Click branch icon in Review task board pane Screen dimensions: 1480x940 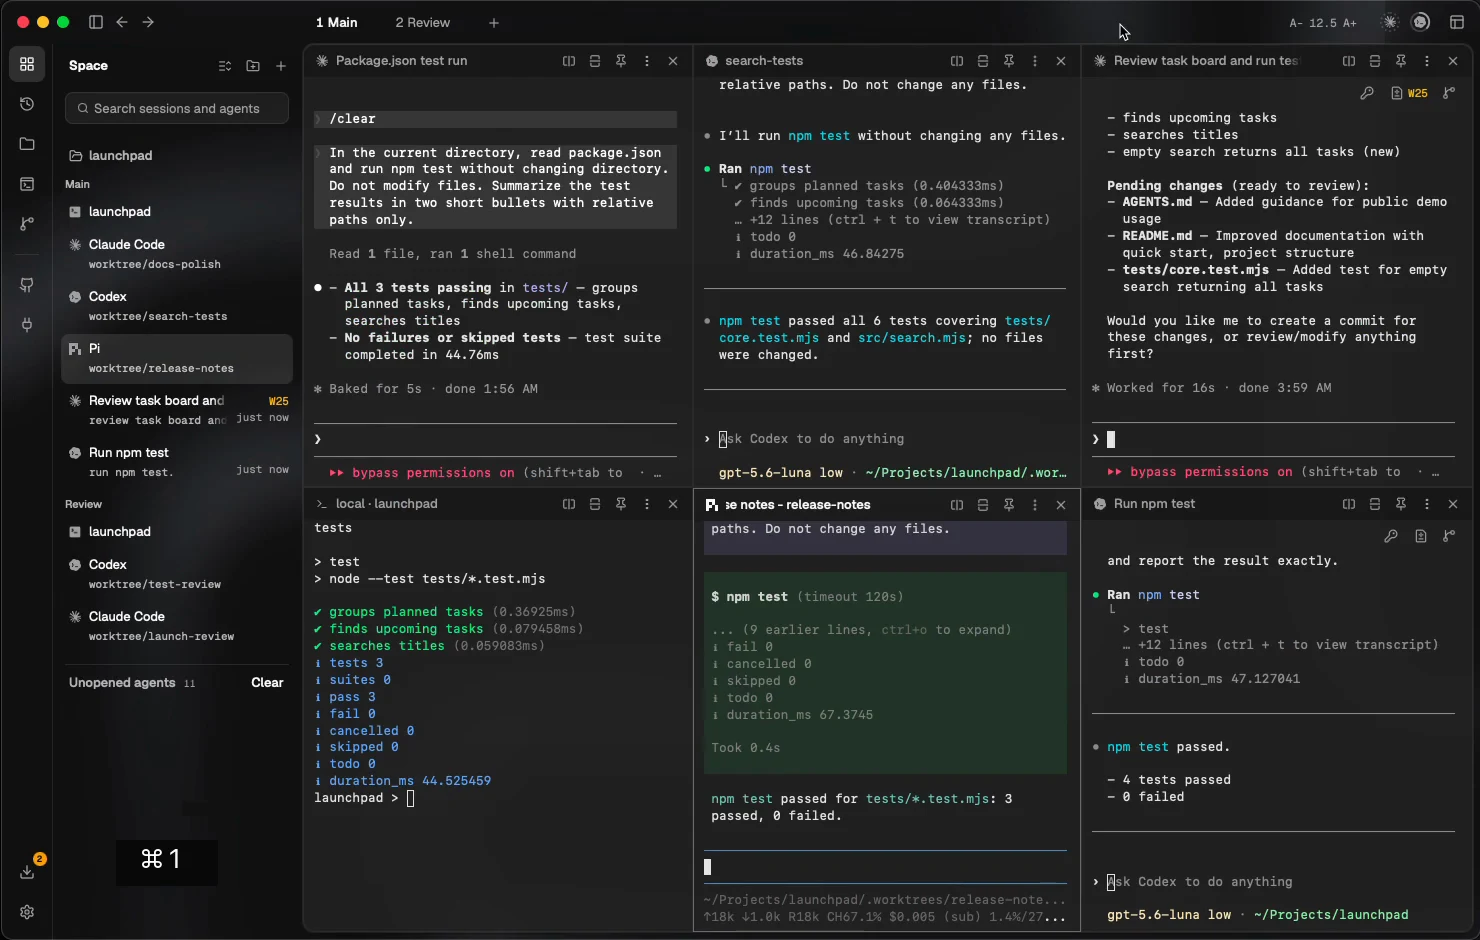coord(1449,93)
